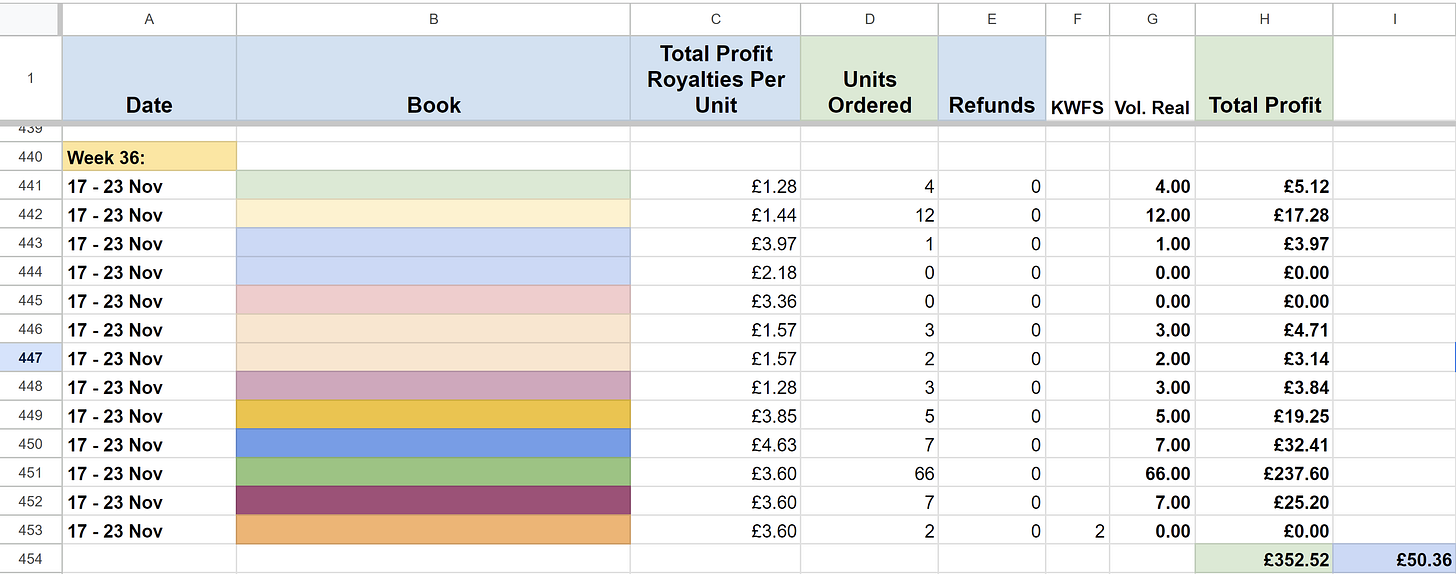Select the £4.63 royalties cell
Image resolution: width=1456 pixels, height=574 pixels.
(715, 444)
